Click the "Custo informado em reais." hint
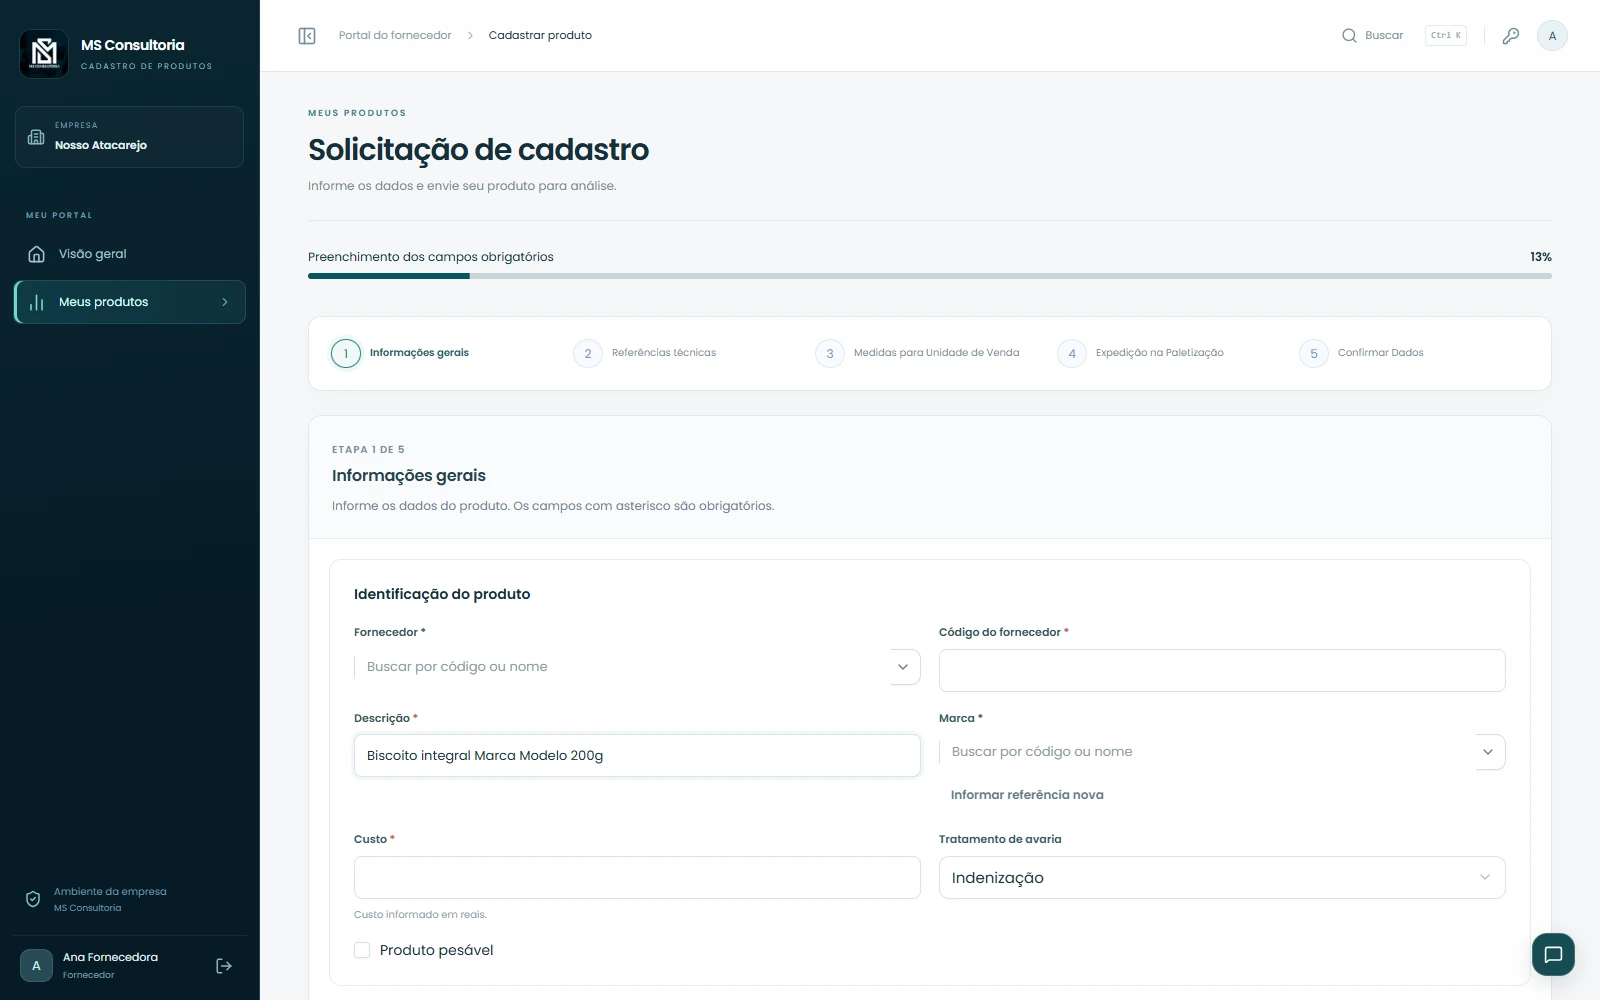Image resolution: width=1600 pixels, height=1000 pixels. [420, 915]
